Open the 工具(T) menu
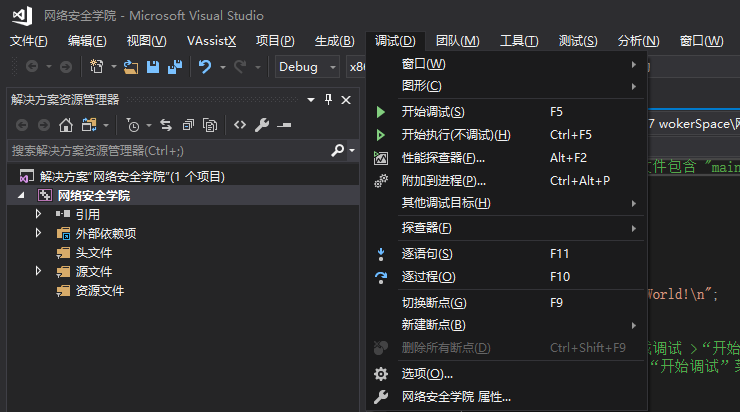Screen dimensions: 740x412 (519, 41)
